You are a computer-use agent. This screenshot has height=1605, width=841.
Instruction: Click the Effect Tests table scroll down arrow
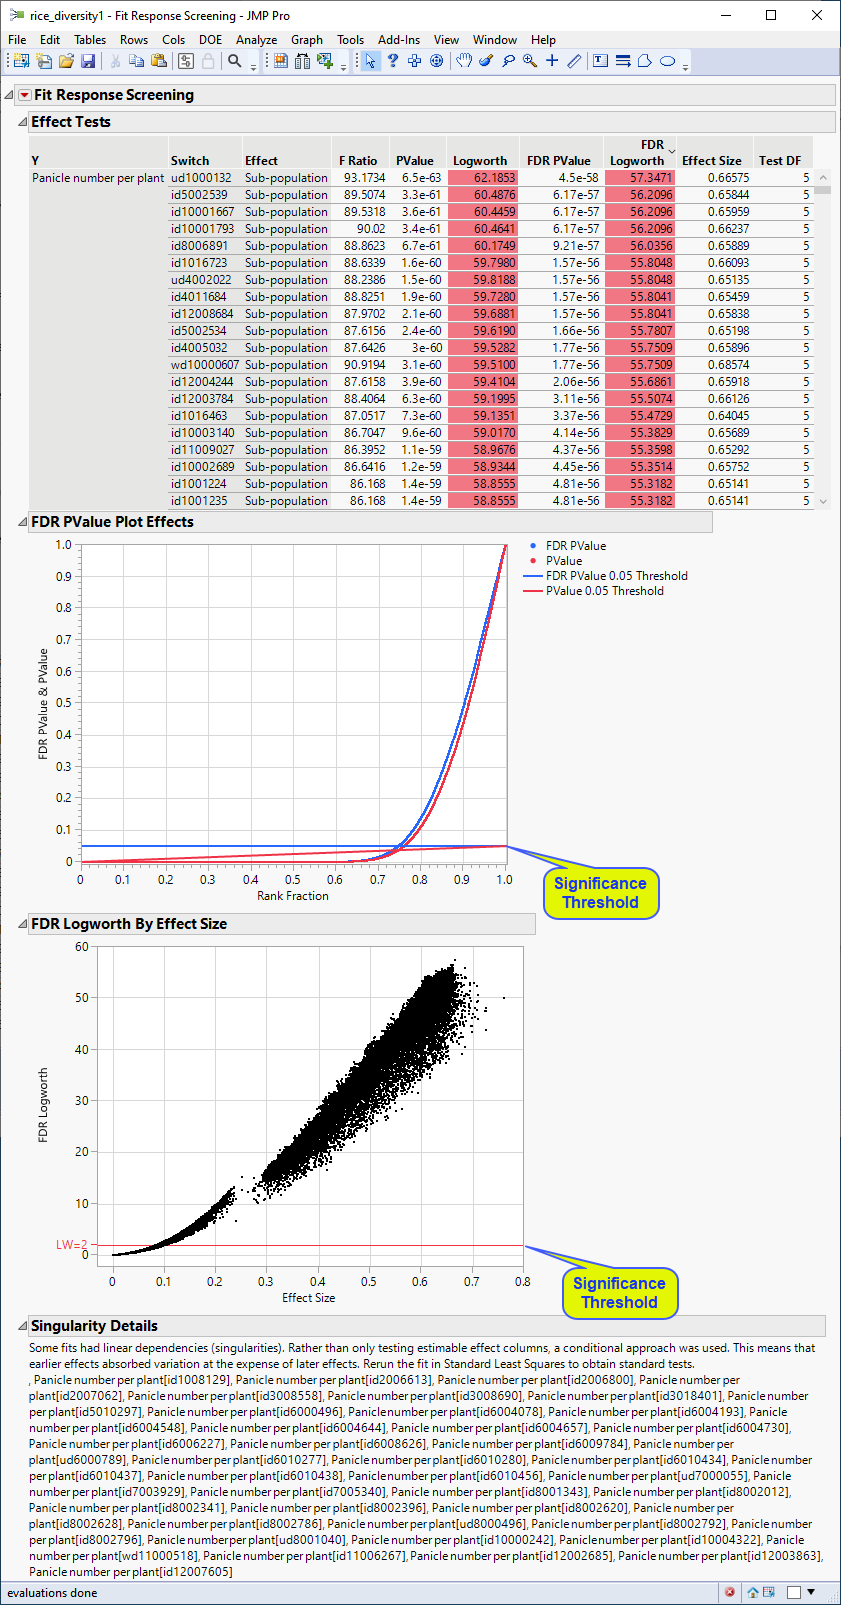[x=823, y=502]
